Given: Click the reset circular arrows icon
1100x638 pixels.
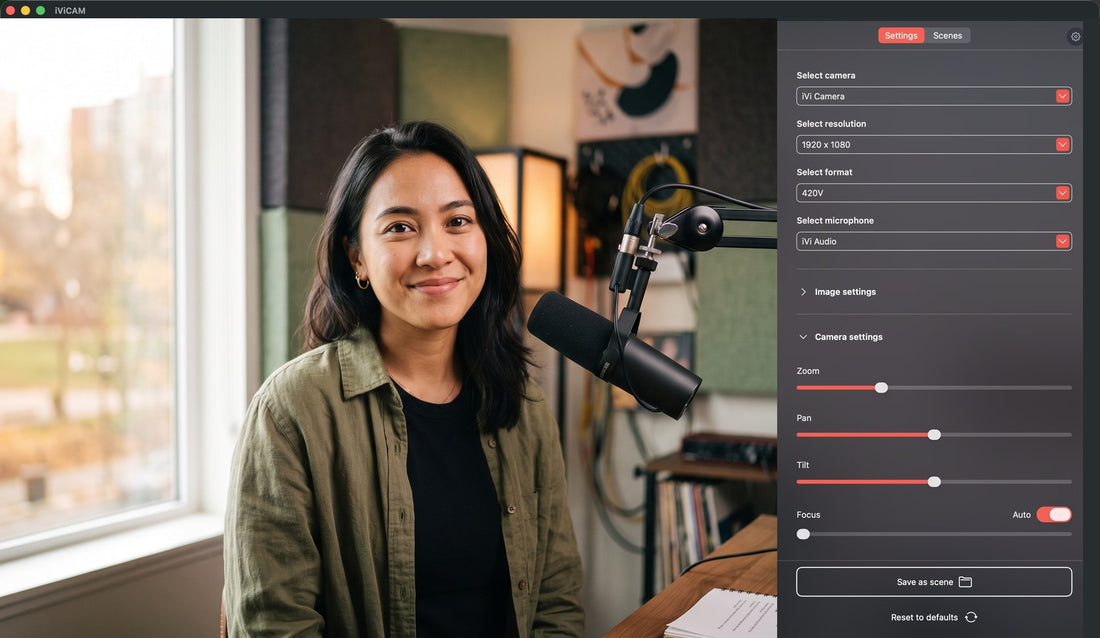Looking at the screenshot, I should click(971, 617).
